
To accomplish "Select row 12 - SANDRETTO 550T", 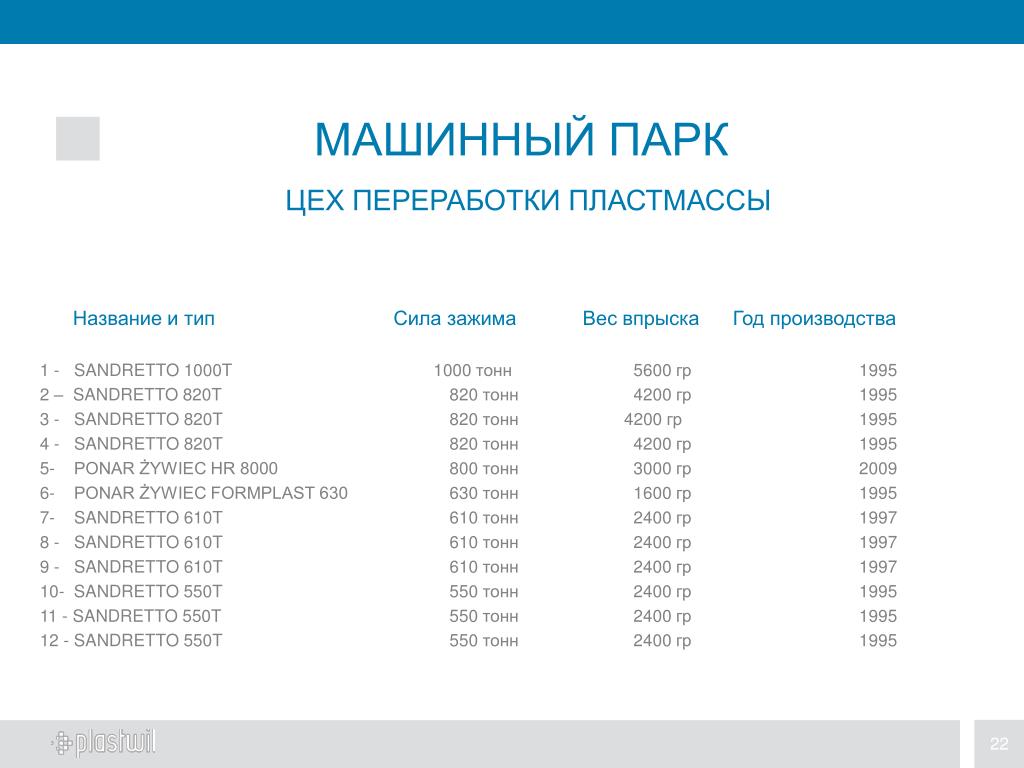I will tap(468, 641).
